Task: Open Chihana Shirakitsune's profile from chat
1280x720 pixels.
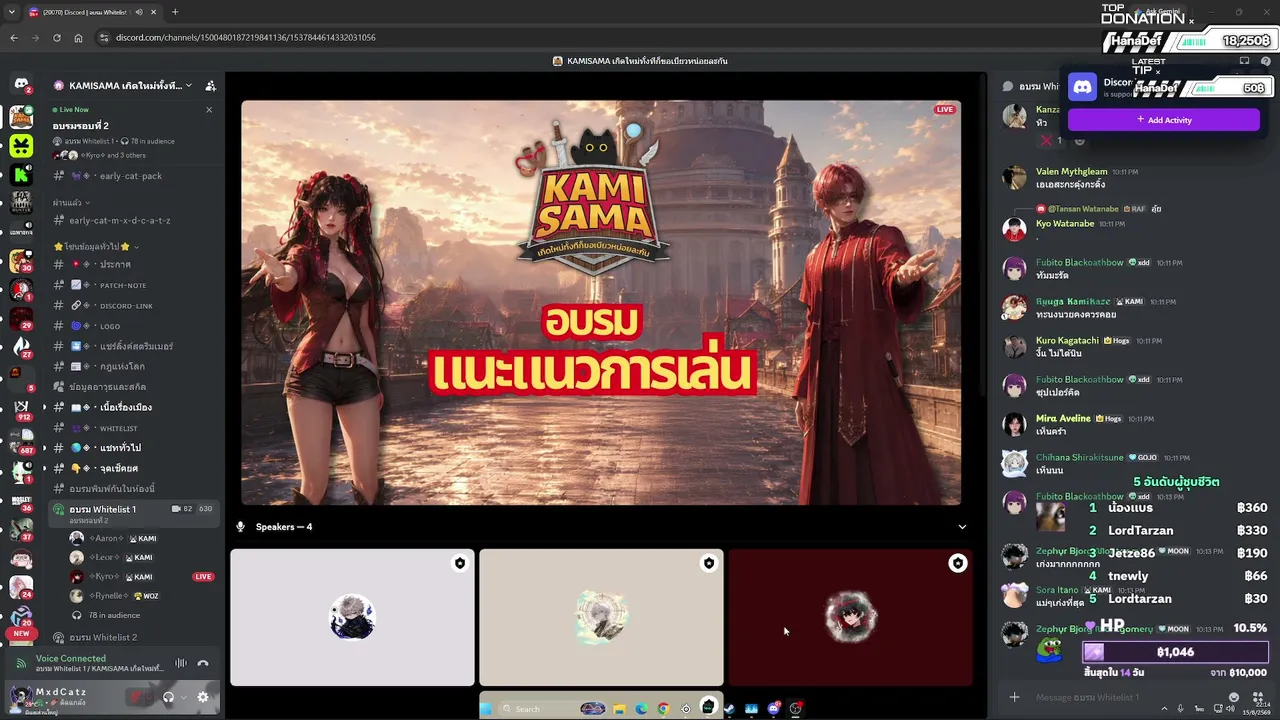Action: pos(1080,457)
